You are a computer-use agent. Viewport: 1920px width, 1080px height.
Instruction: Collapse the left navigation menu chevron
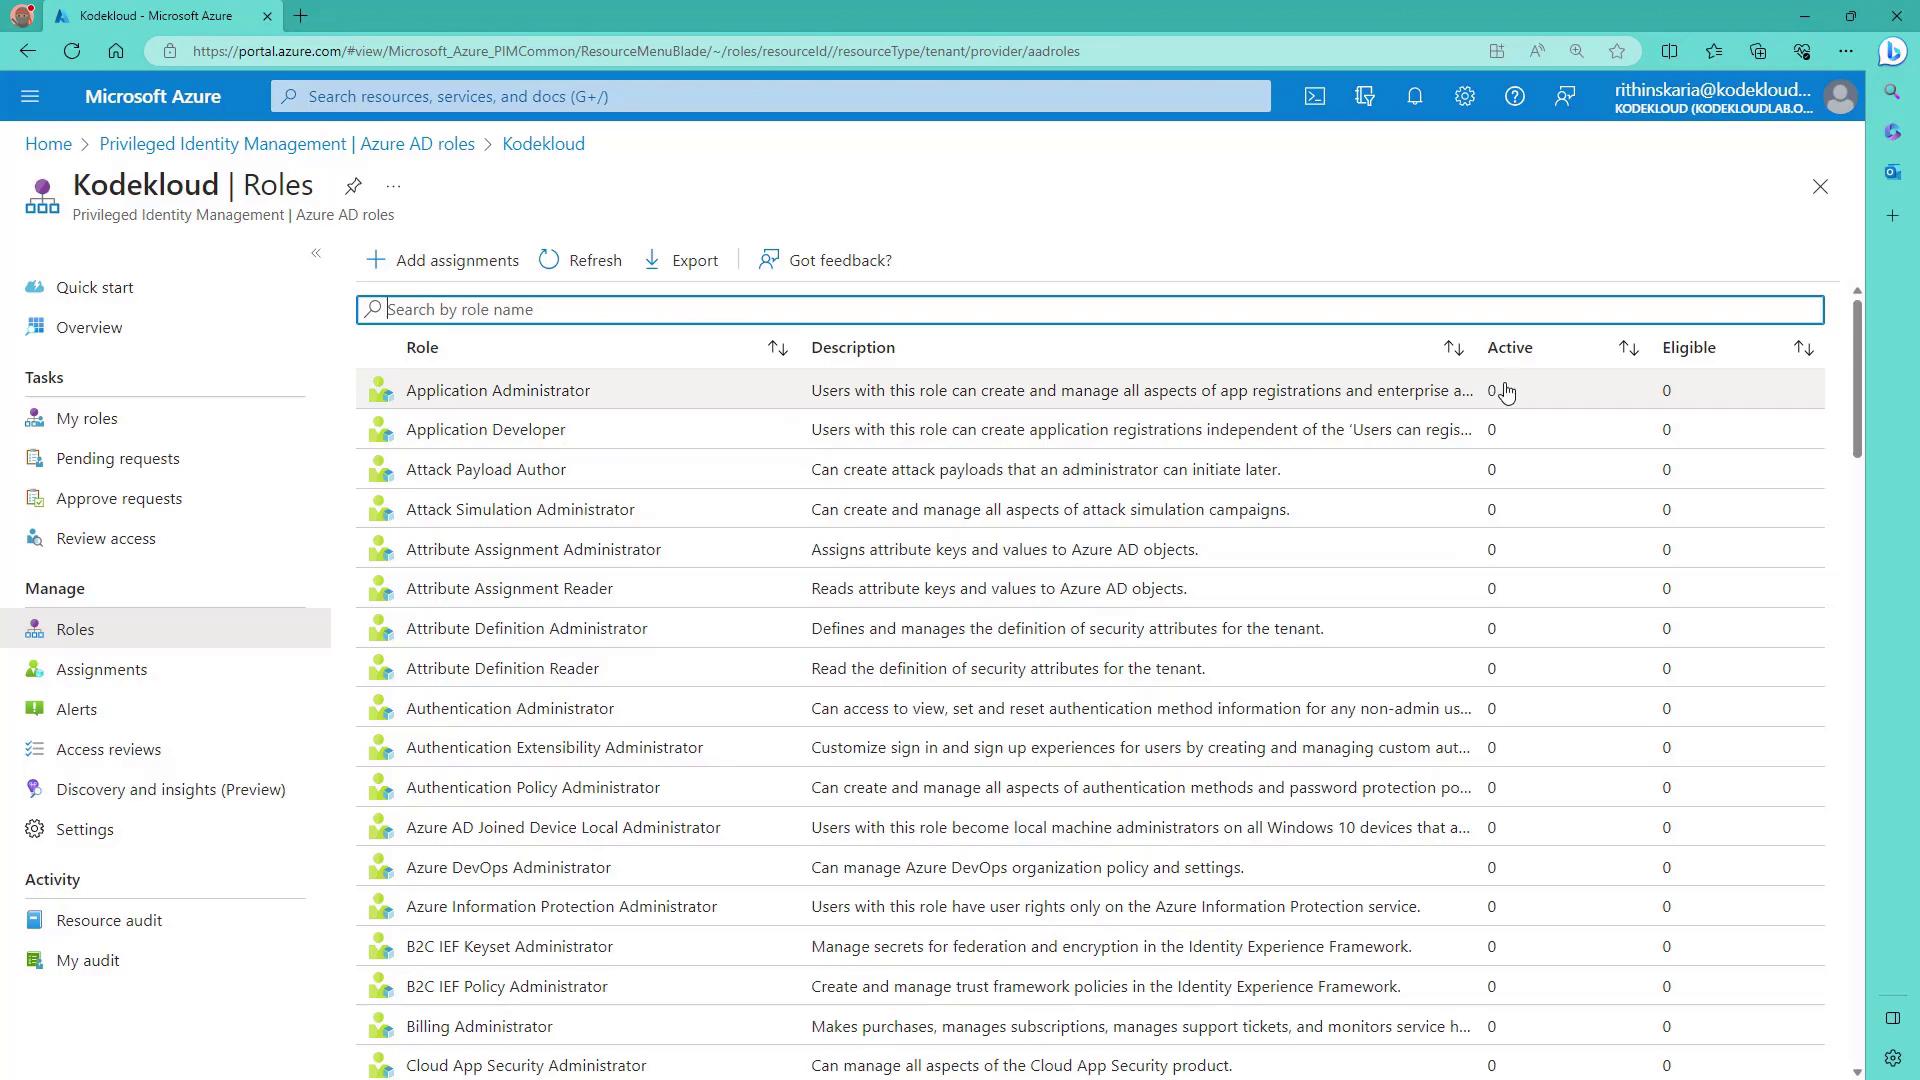pos(316,254)
